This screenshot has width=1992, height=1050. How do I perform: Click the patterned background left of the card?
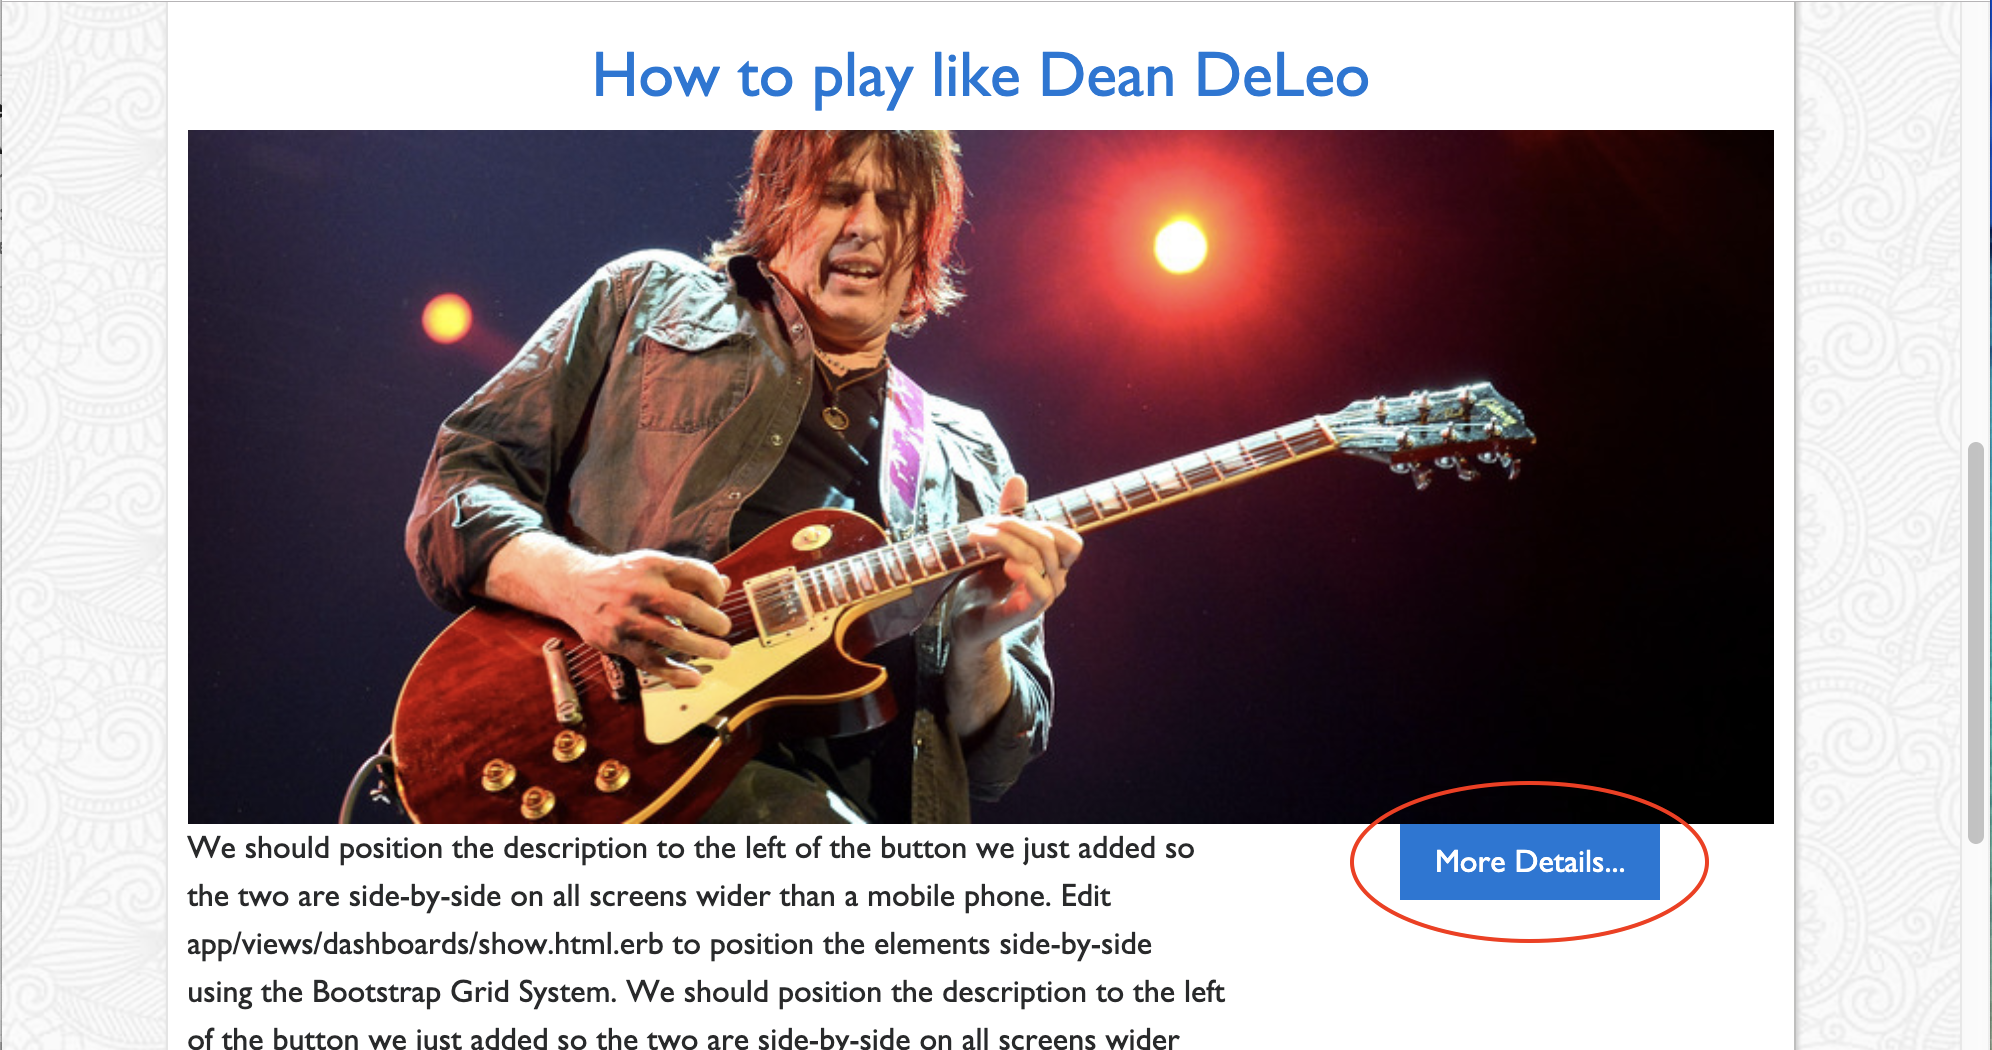coord(84,525)
